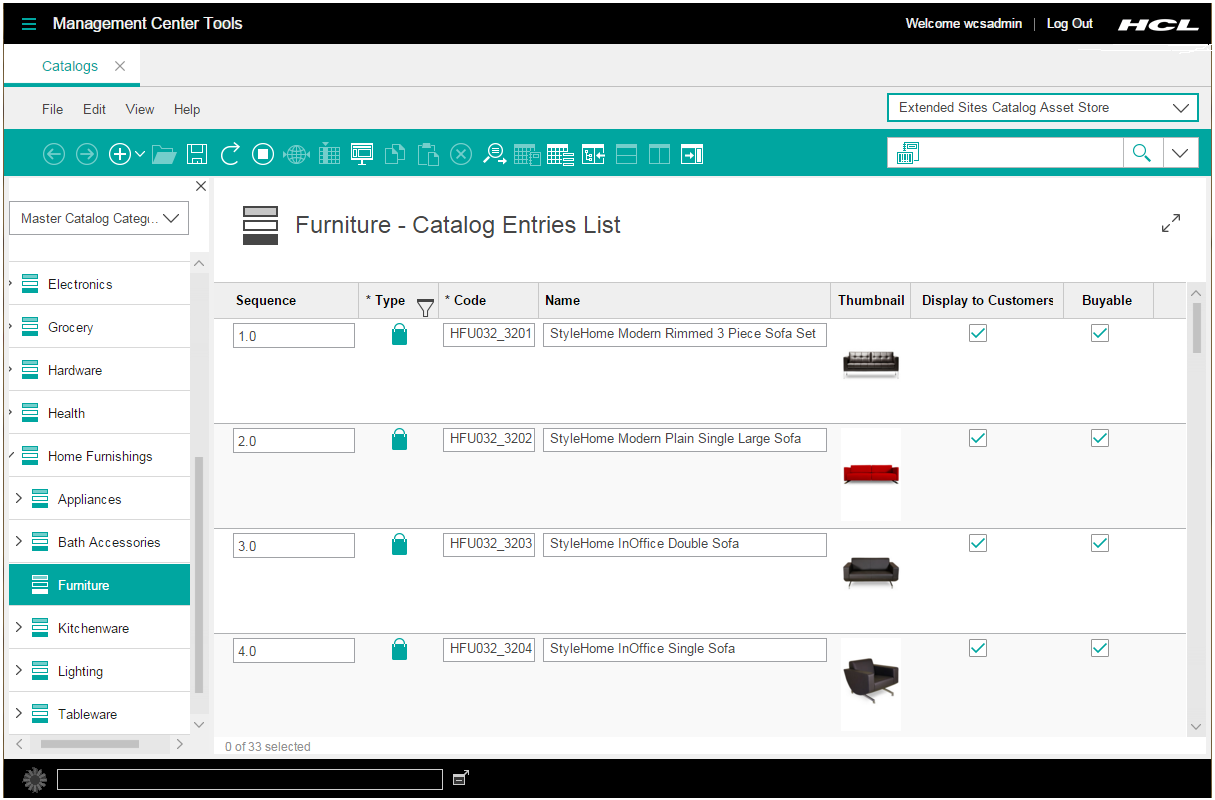
Task: Open the Edit menu
Action: click(x=94, y=110)
